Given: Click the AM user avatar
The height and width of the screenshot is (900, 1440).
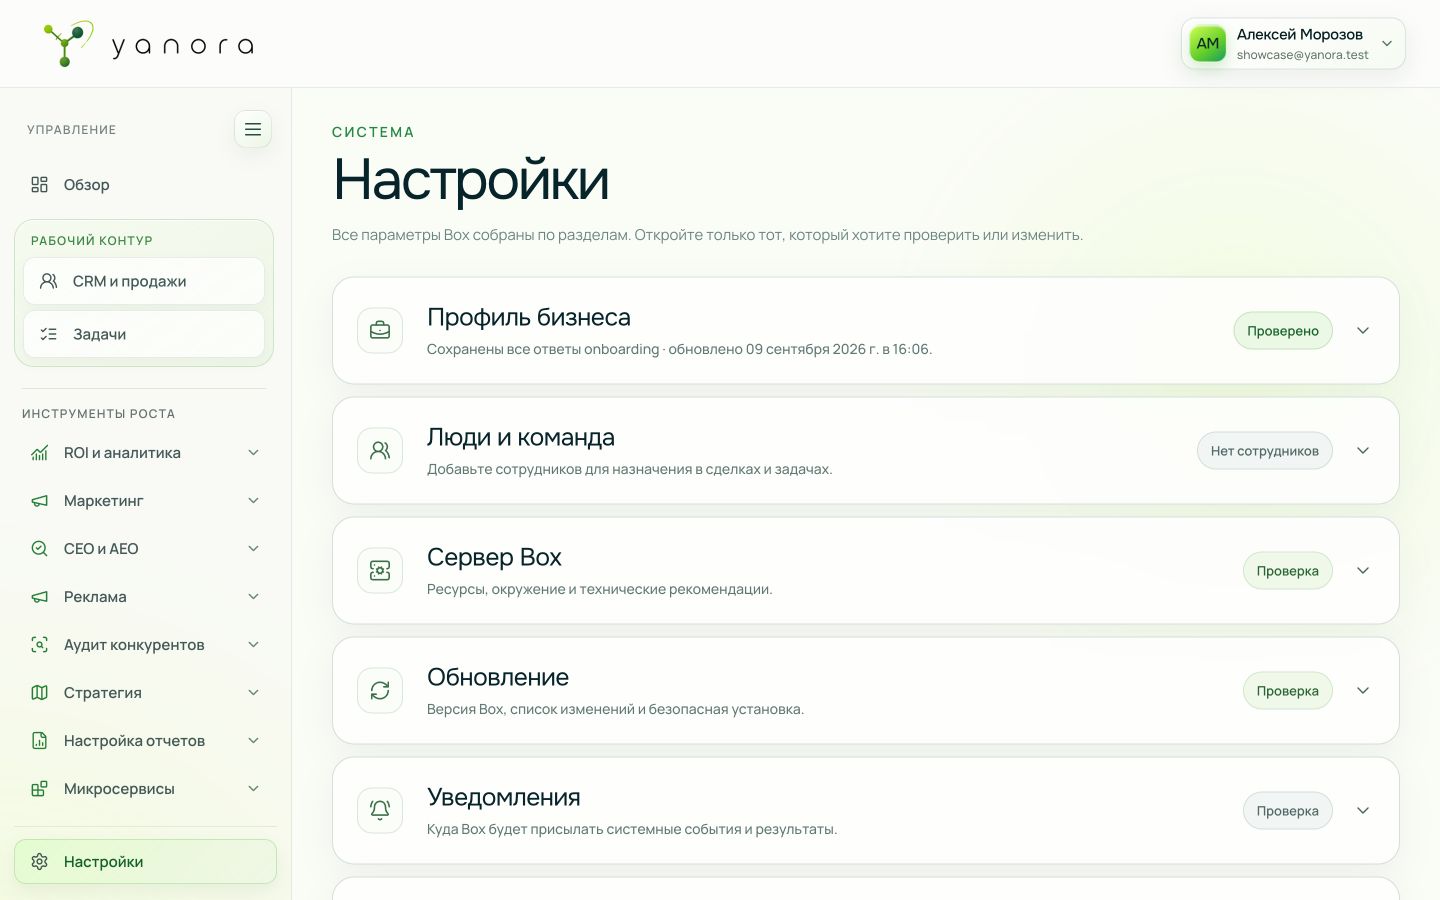Looking at the screenshot, I should click(1208, 44).
